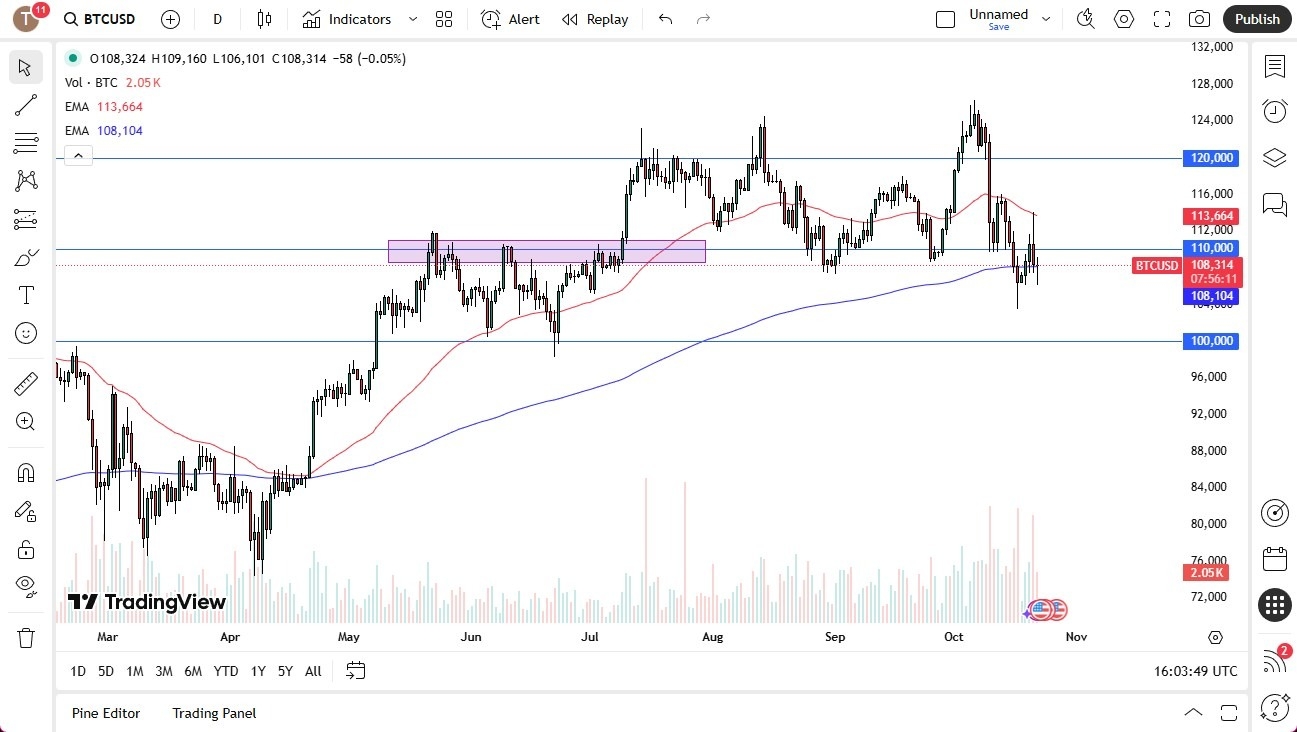Open the Watchlist panel
Viewport: 1297px width, 732px height.
point(1274,66)
